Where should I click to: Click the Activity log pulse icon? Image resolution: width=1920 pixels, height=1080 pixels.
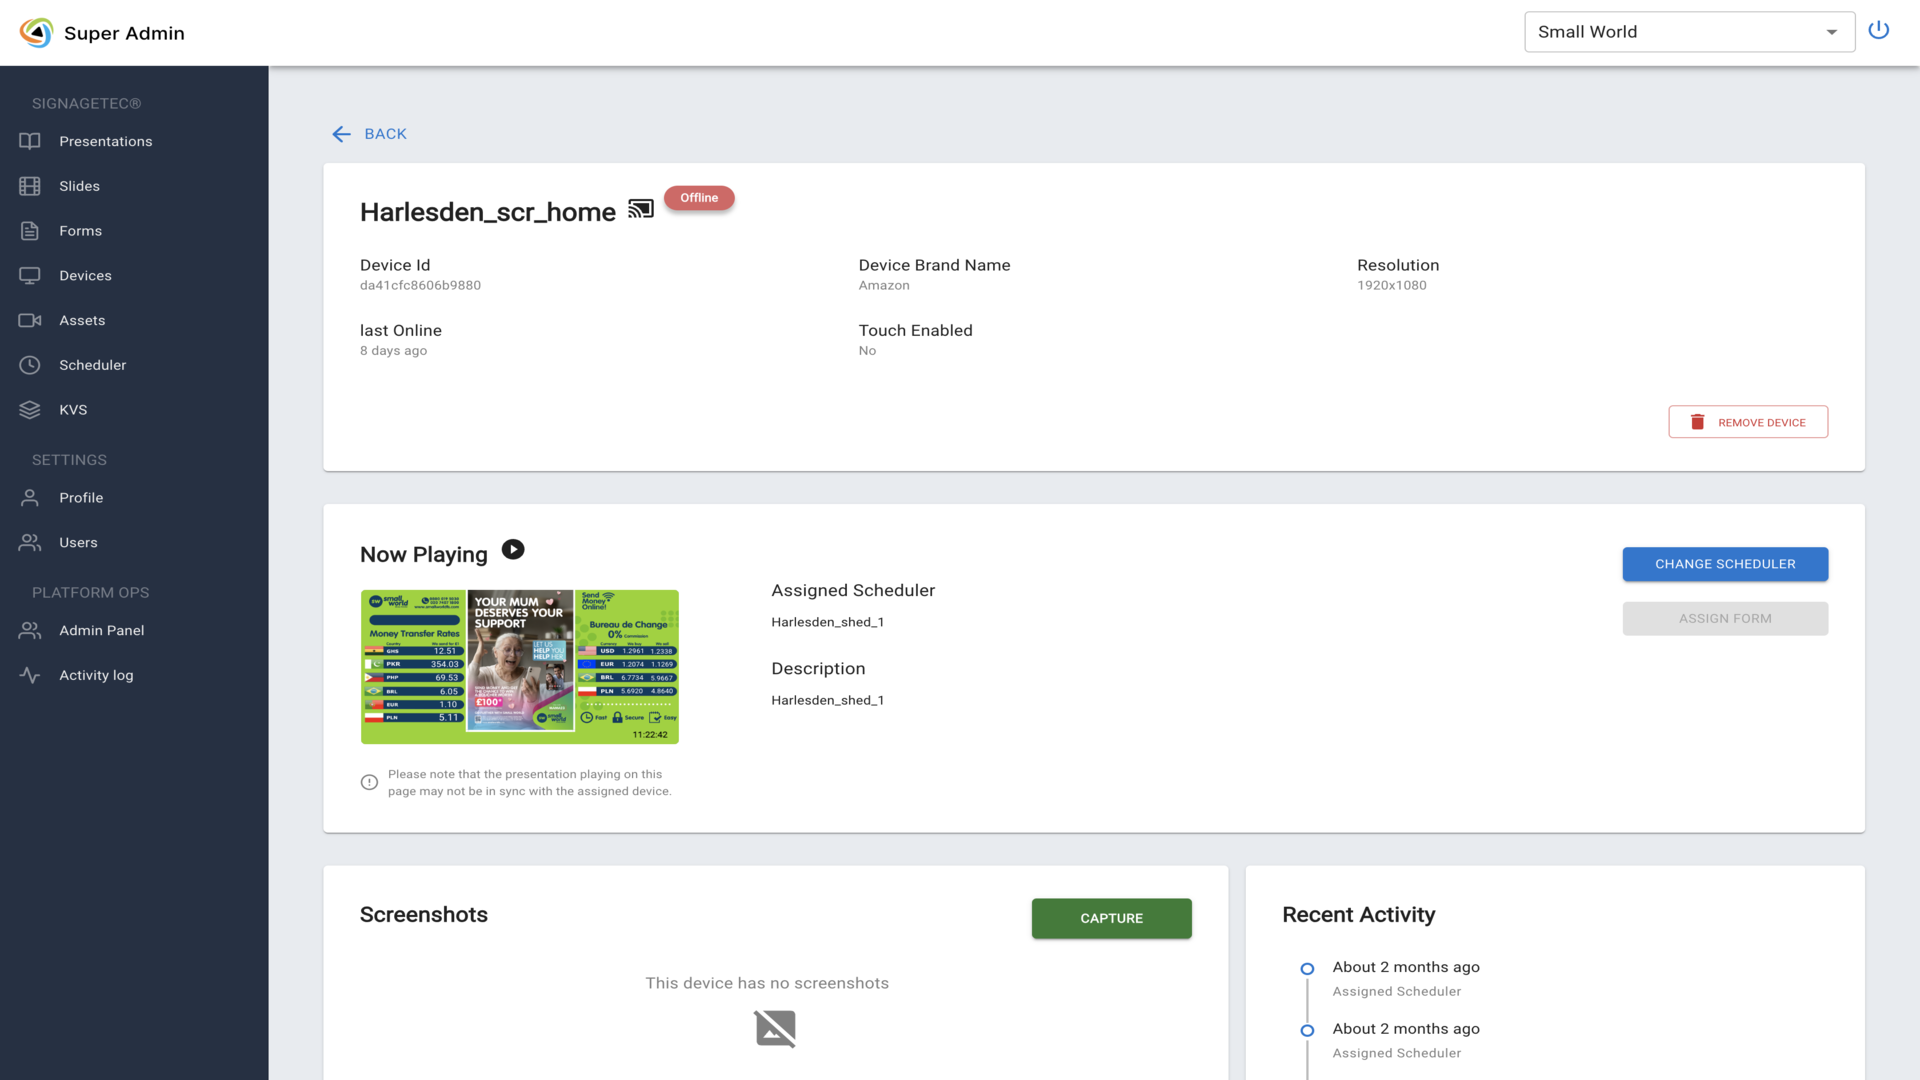point(30,675)
